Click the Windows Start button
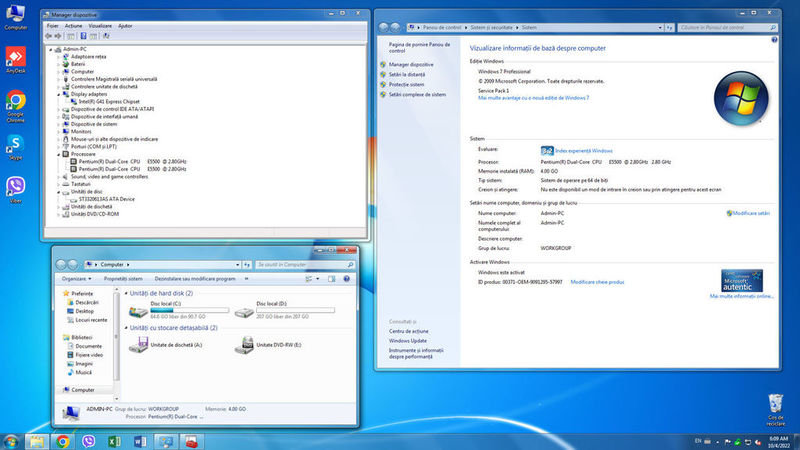Screen dimensions: 800x450 tap(11, 441)
